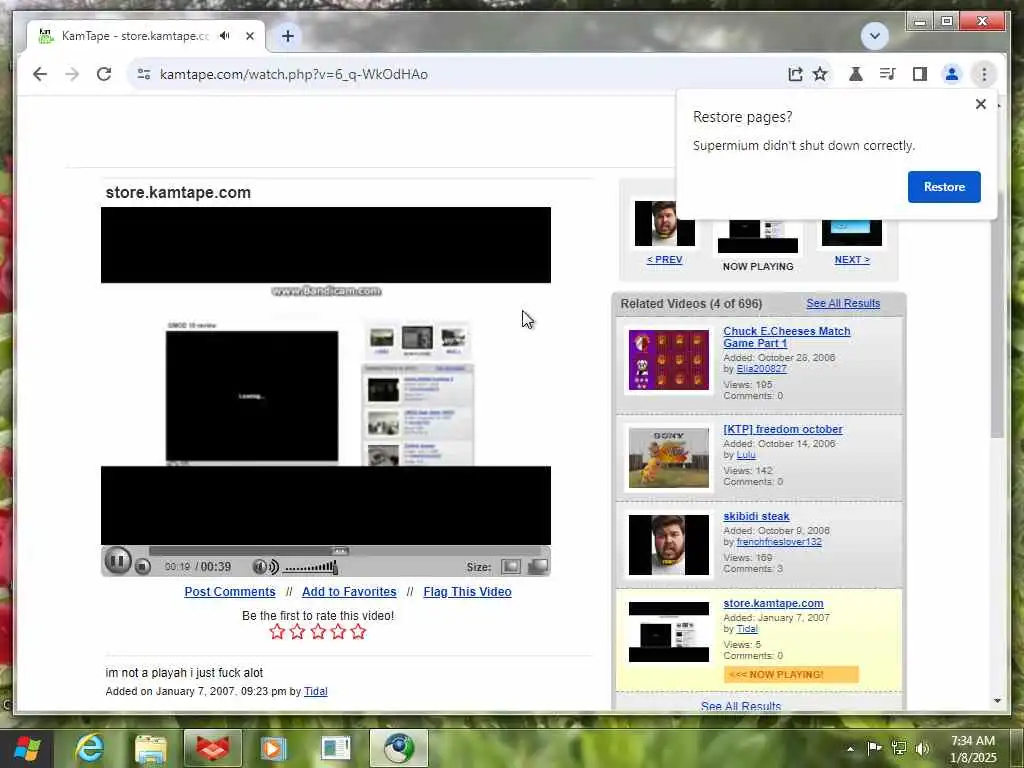Image resolution: width=1024 pixels, height=768 pixels.
Task: Rate the video one star
Action: coord(277,632)
